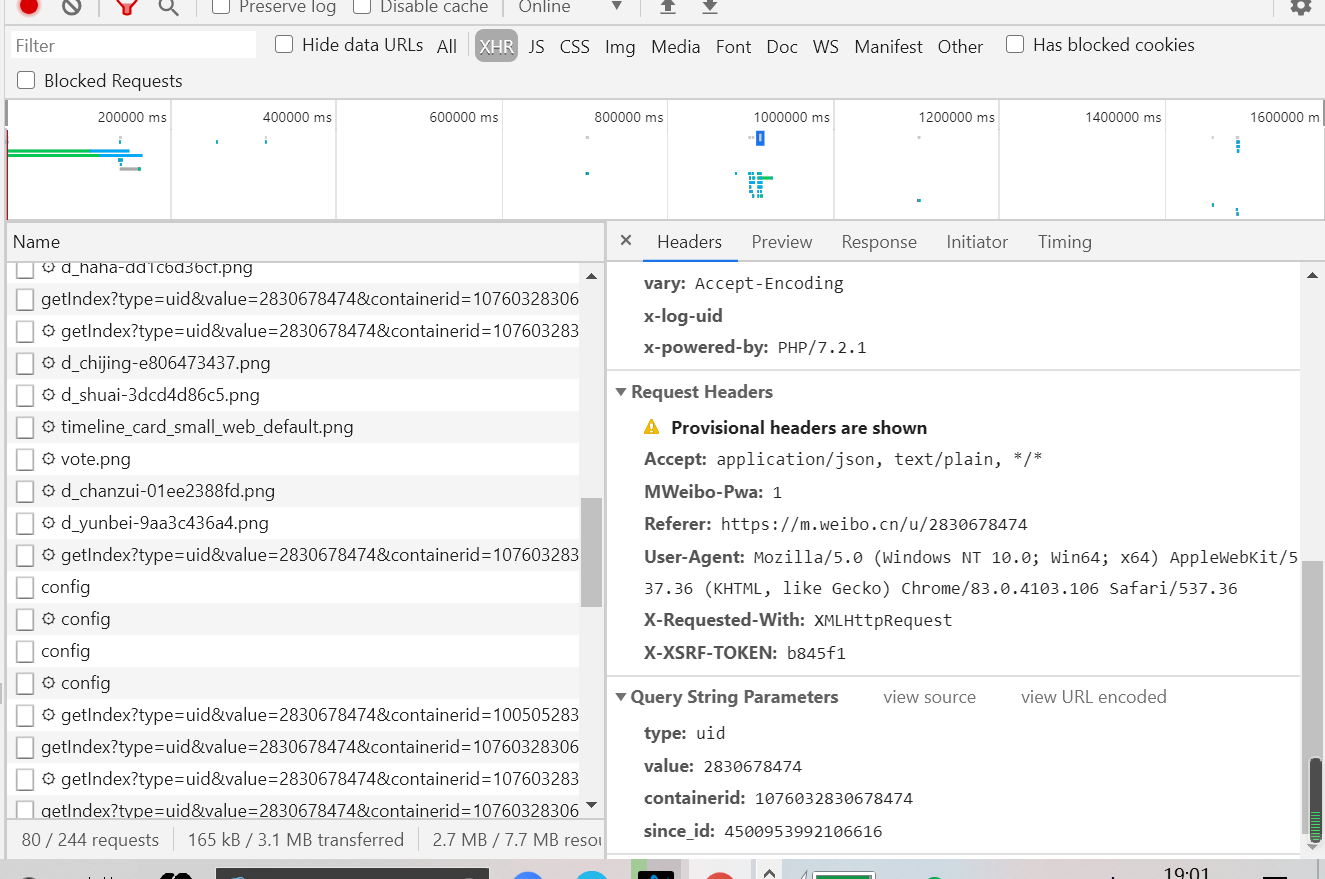Check Blocked Requests option
This screenshot has width=1325, height=879.
click(x=26, y=81)
